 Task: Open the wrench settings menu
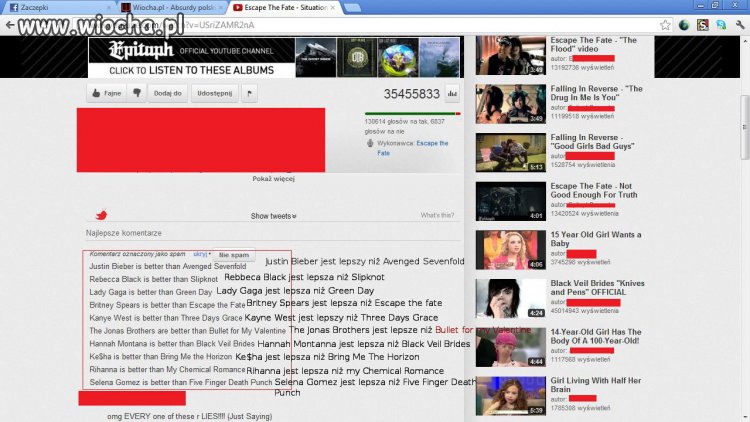point(740,25)
